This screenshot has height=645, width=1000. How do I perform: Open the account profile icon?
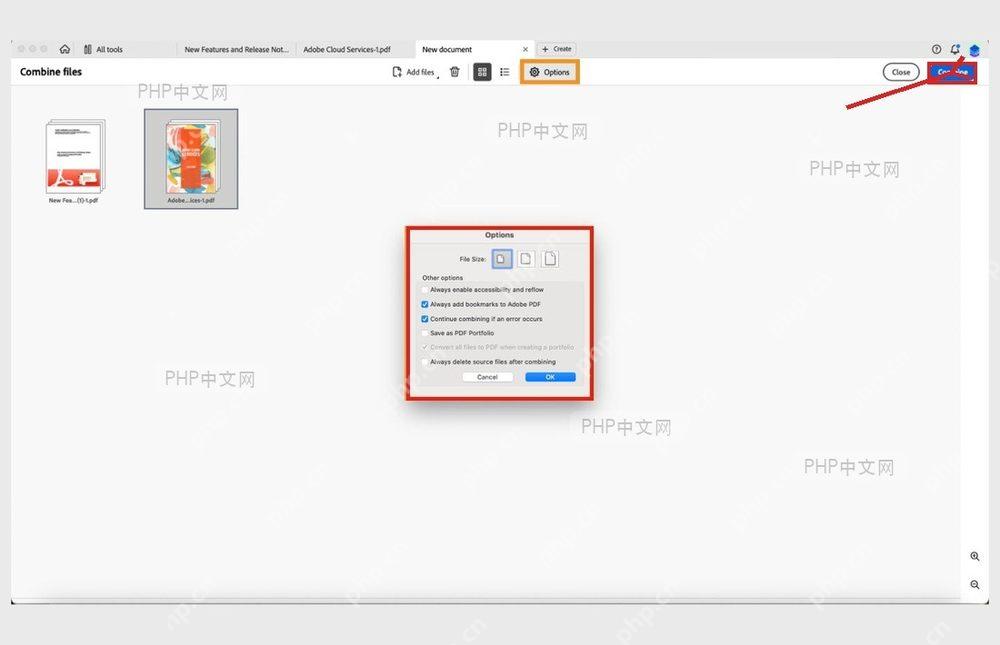[x=974, y=50]
